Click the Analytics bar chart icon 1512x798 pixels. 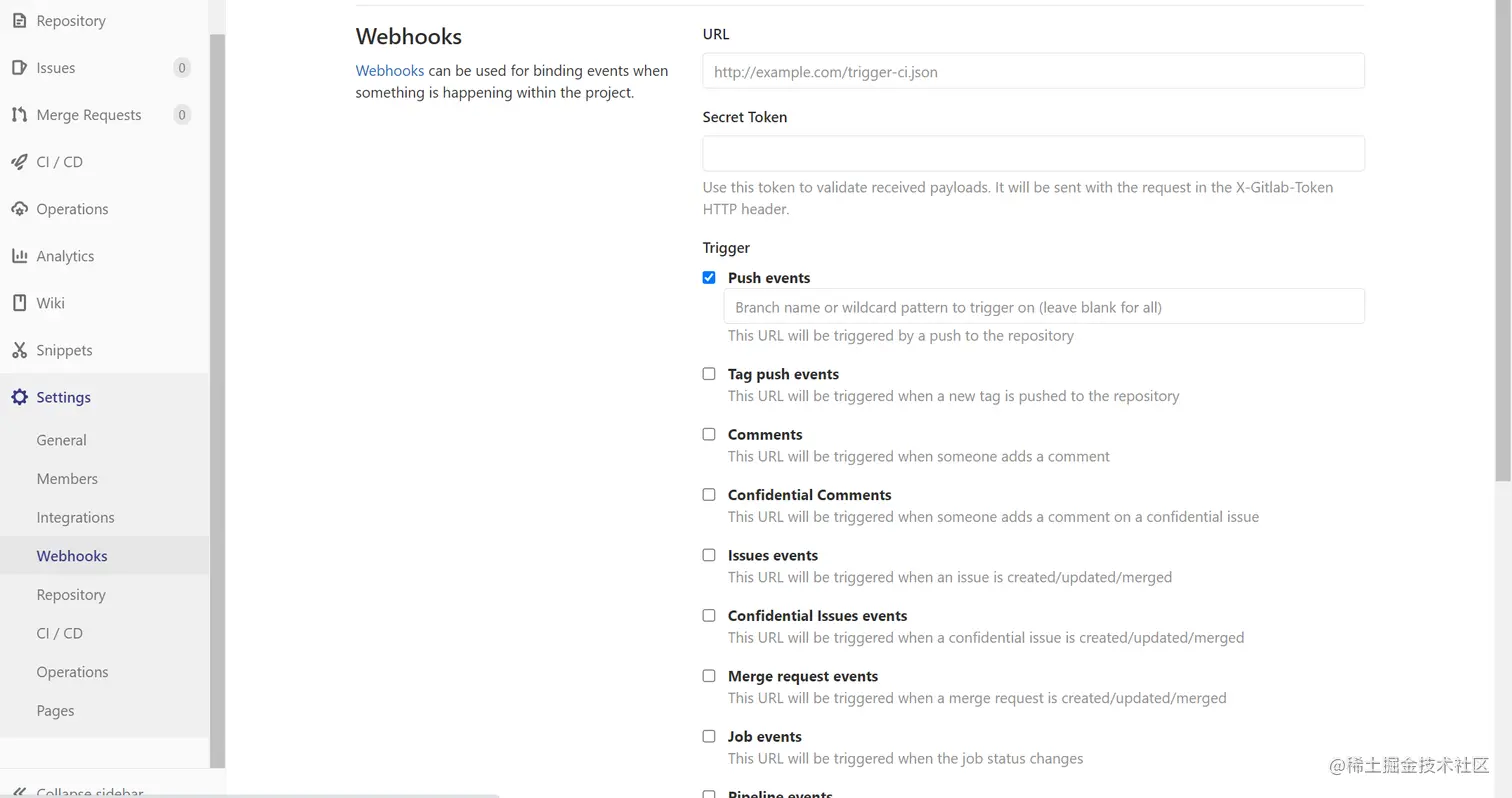19,256
